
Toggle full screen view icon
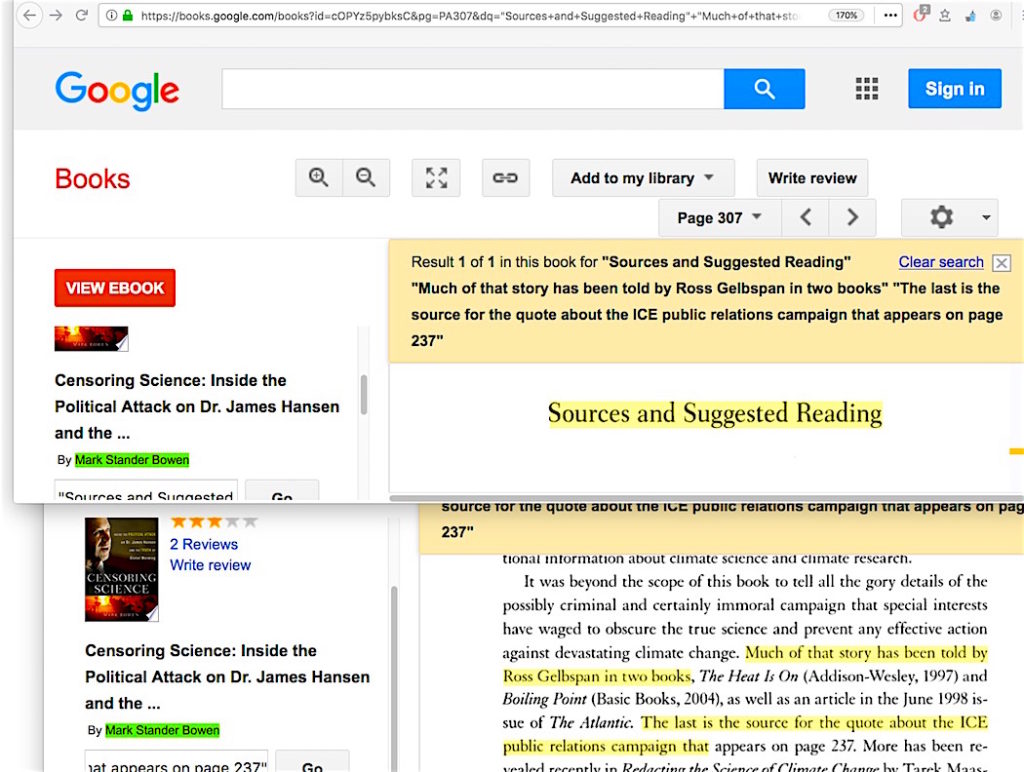[436, 178]
